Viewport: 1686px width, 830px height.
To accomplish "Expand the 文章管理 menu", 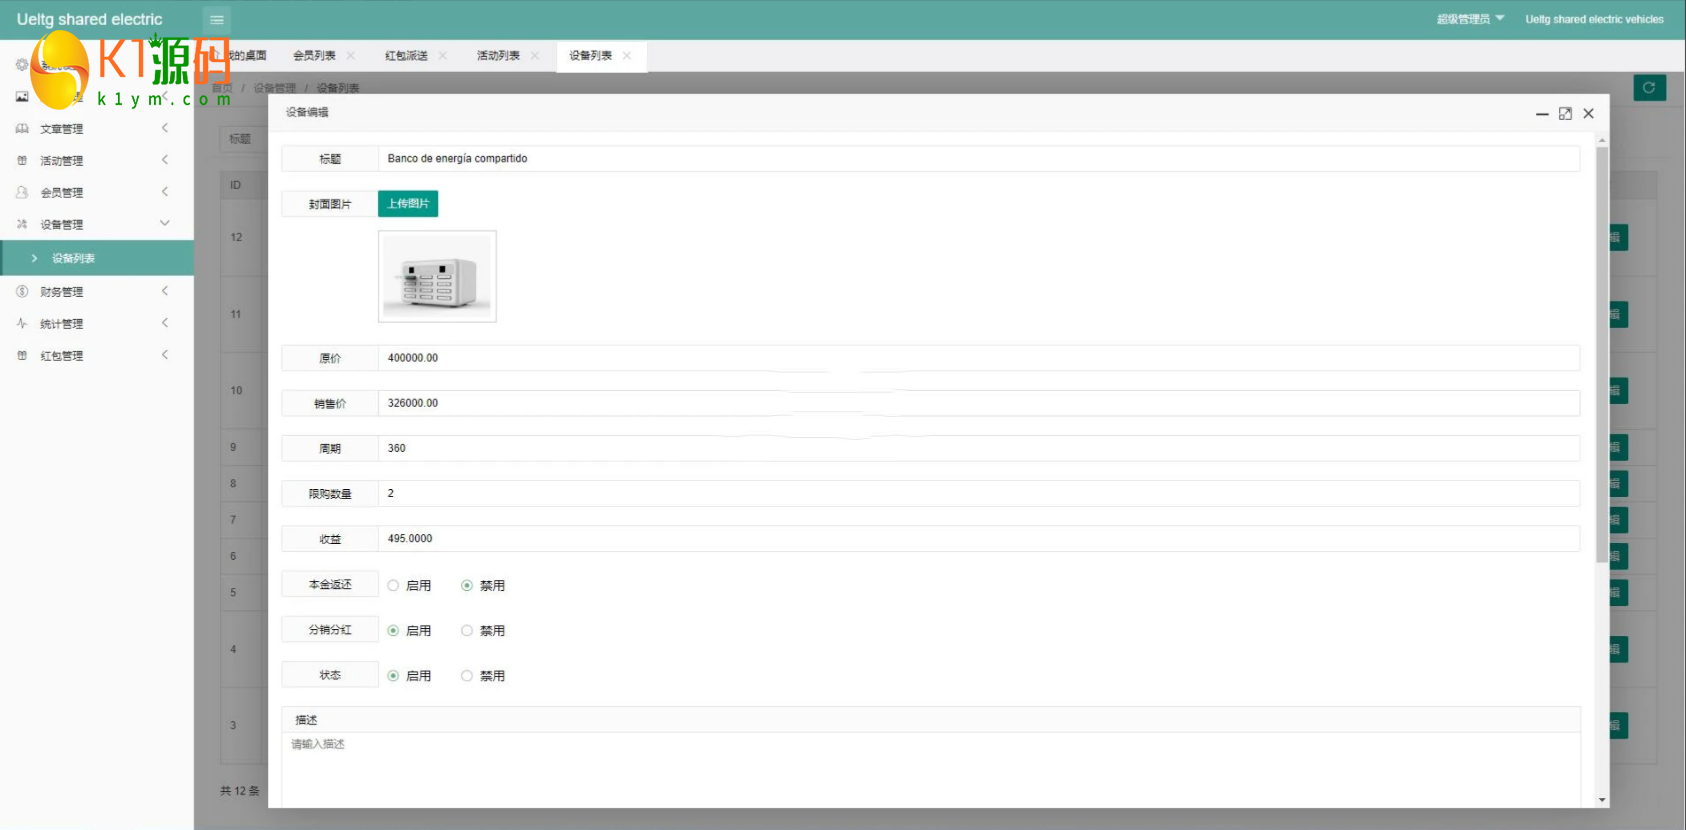I will click(165, 128).
